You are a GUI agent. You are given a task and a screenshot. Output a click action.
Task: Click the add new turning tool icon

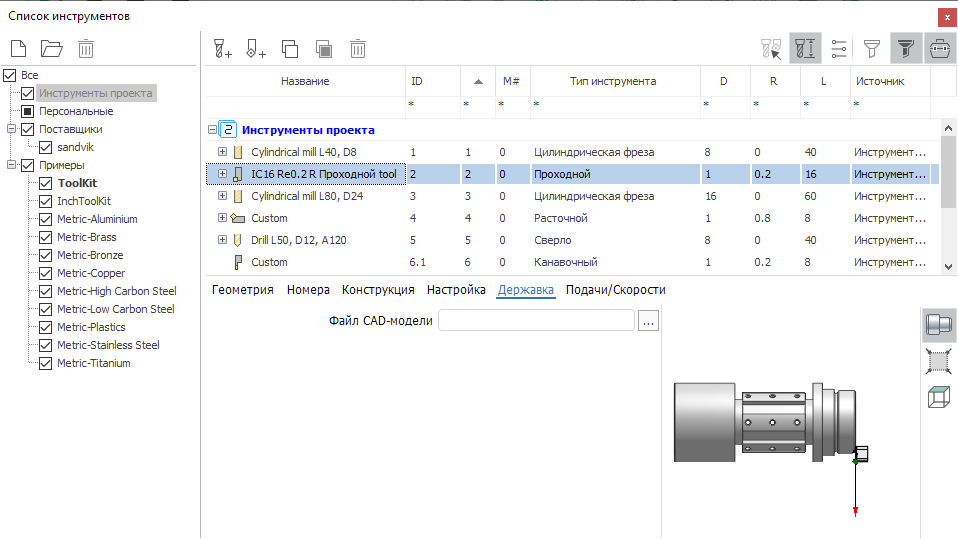pyautogui.click(x=256, y=48)
